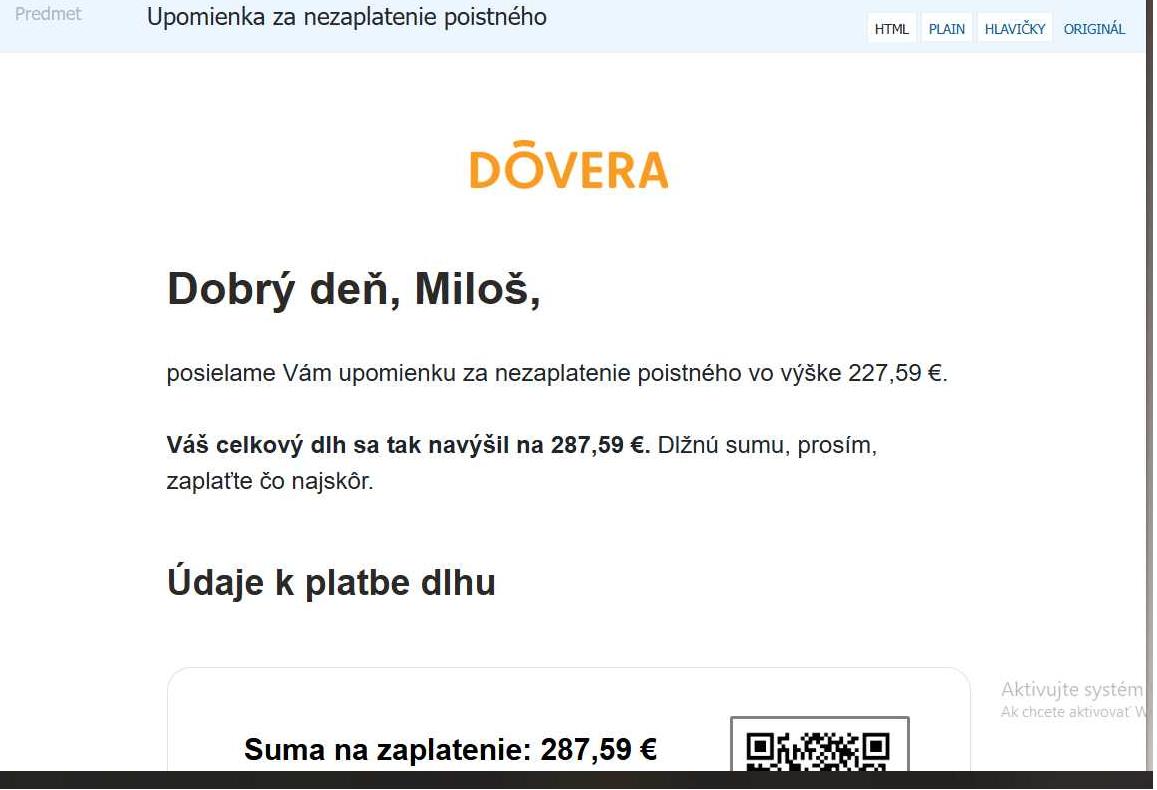Click the Predmet field label
The image size is (1157, 790).
[48, 14]
